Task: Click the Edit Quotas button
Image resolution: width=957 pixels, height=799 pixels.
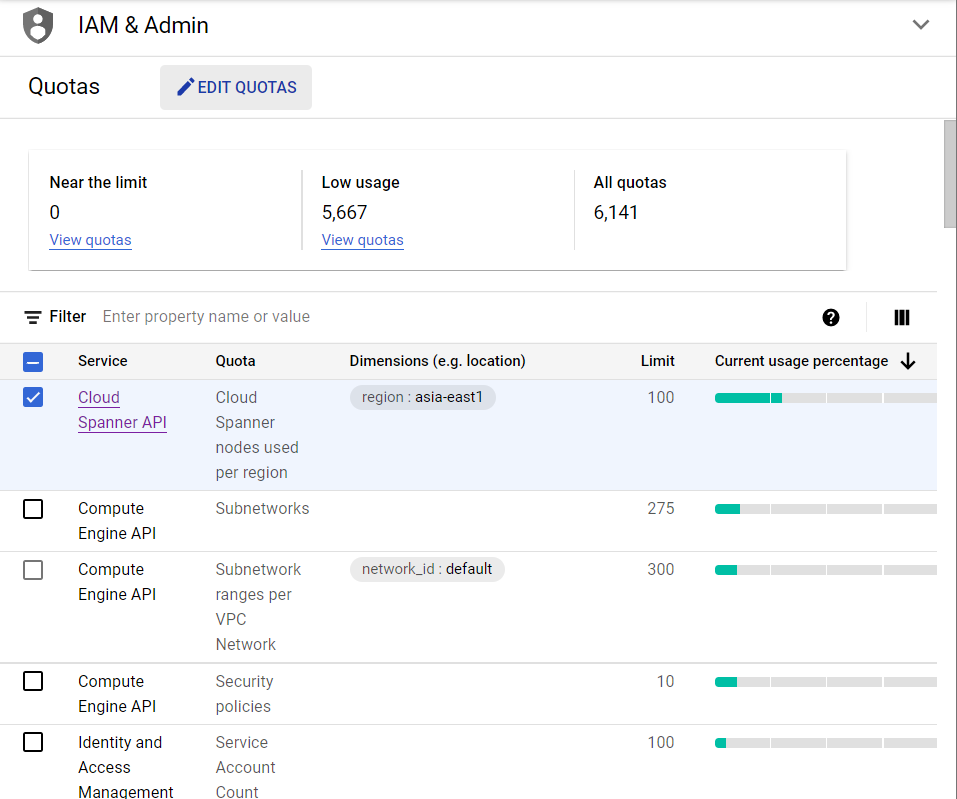Action: tap(236, 87)
